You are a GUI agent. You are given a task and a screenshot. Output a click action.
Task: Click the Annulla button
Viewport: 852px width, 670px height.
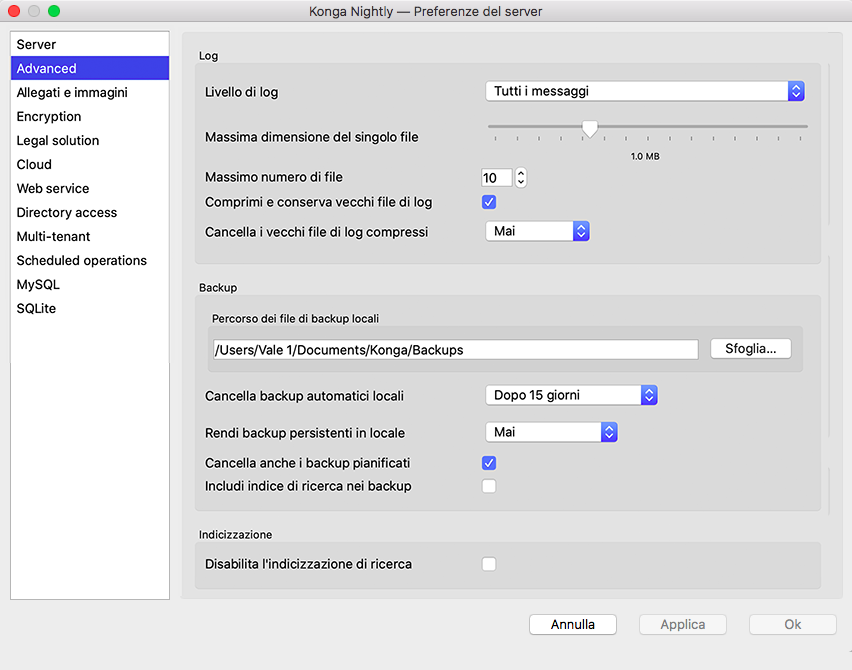pos(573,624)
